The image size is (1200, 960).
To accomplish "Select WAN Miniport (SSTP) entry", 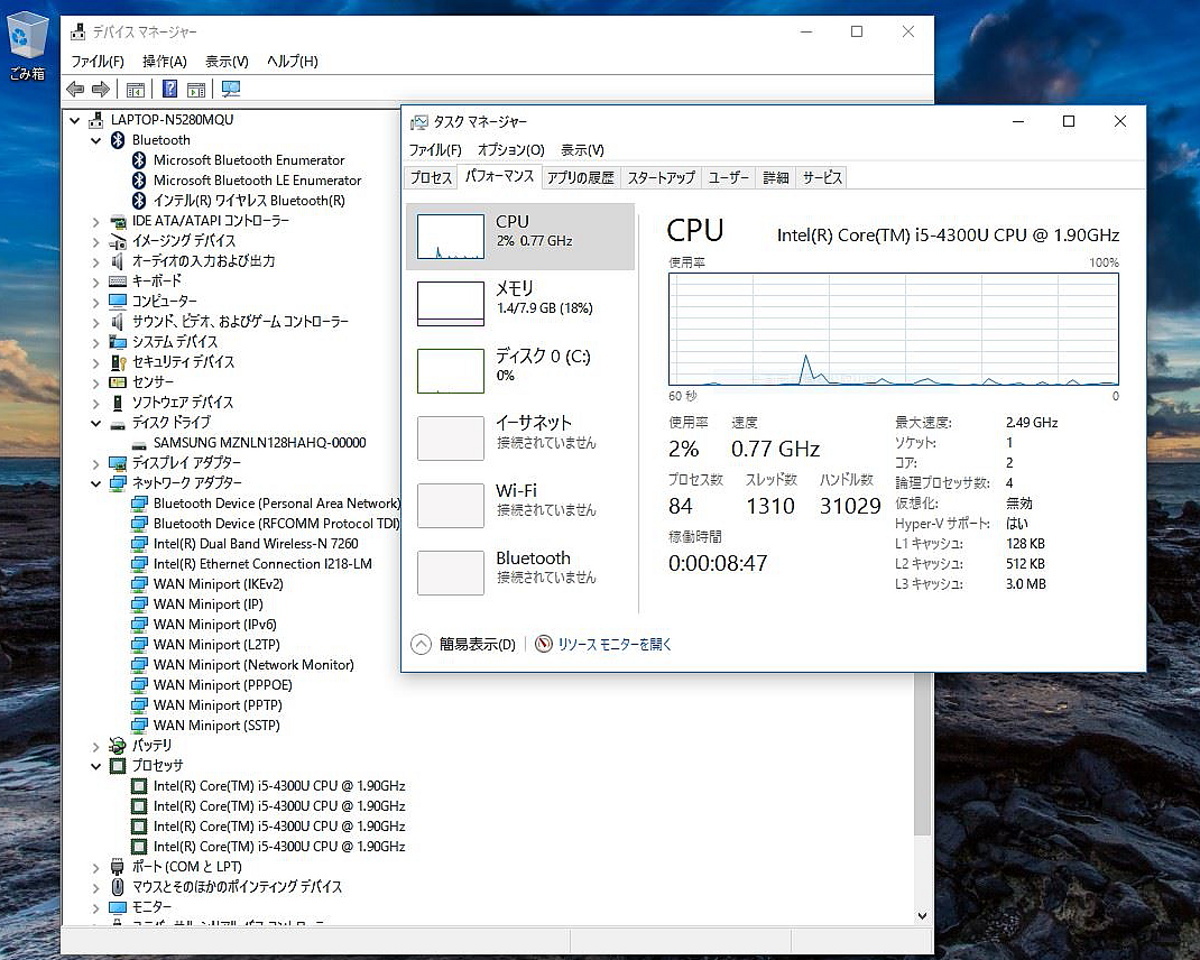I will coord(217,725).
